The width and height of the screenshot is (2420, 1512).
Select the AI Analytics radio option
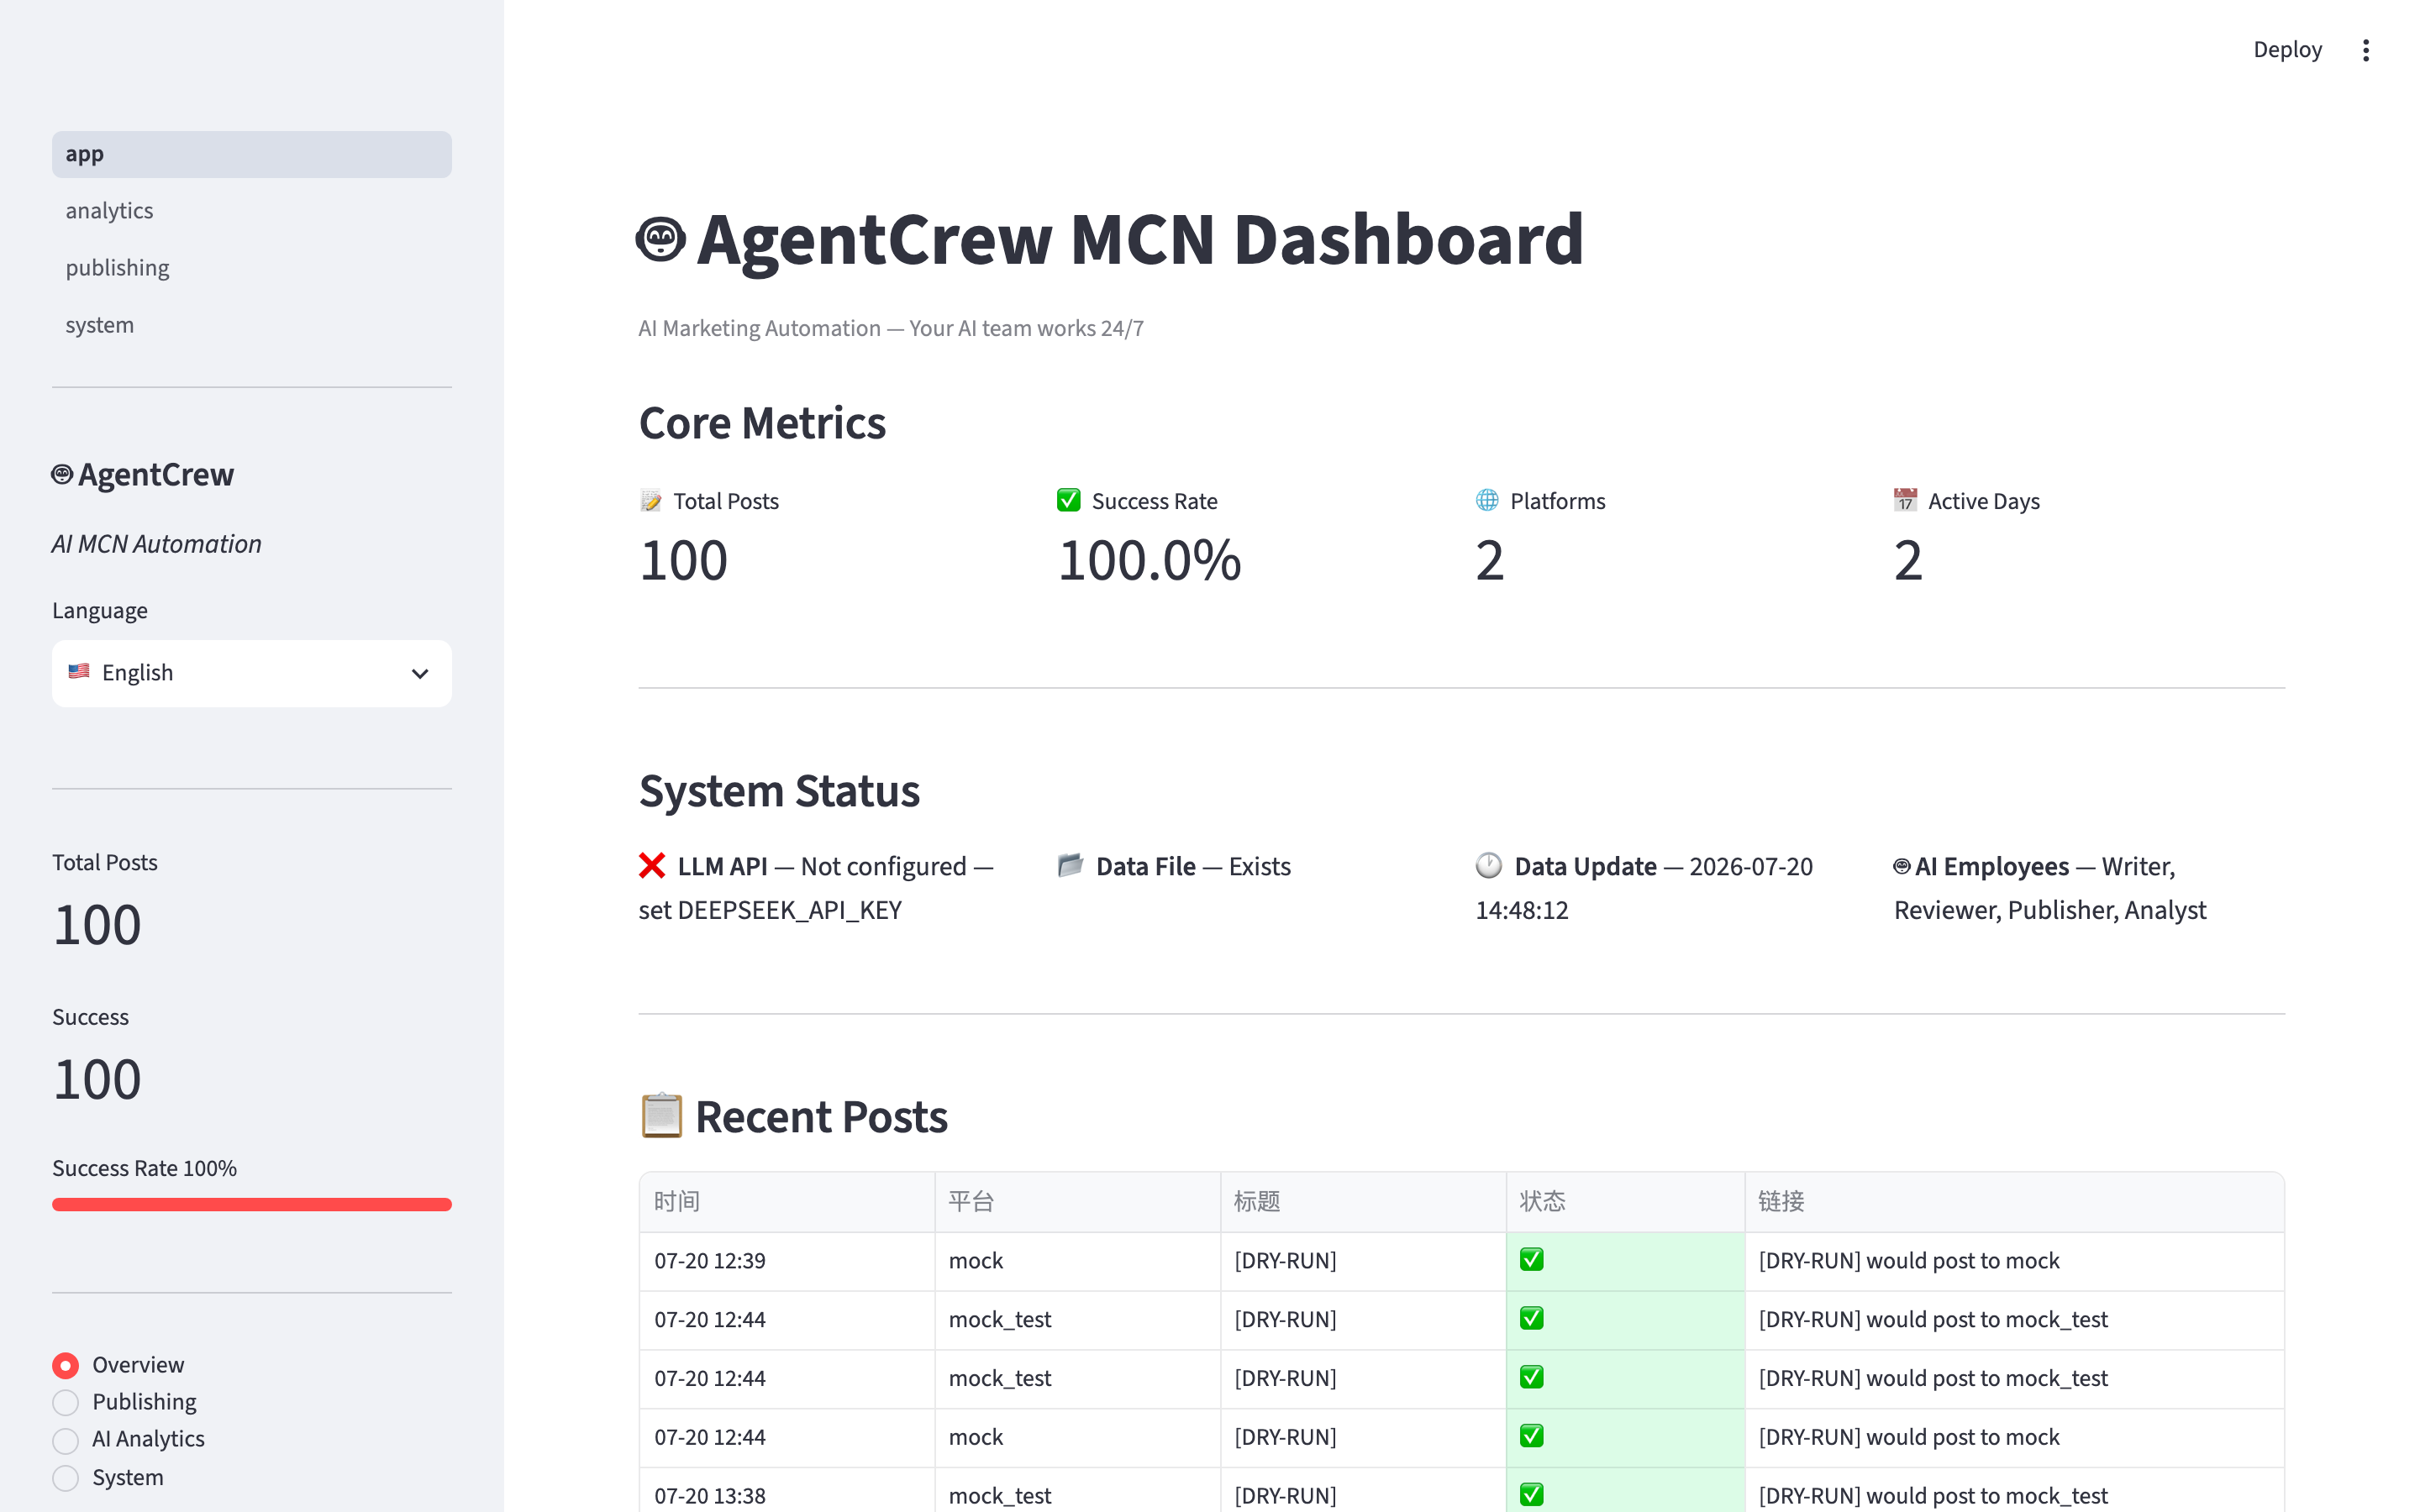click(x=65, y=1440)
